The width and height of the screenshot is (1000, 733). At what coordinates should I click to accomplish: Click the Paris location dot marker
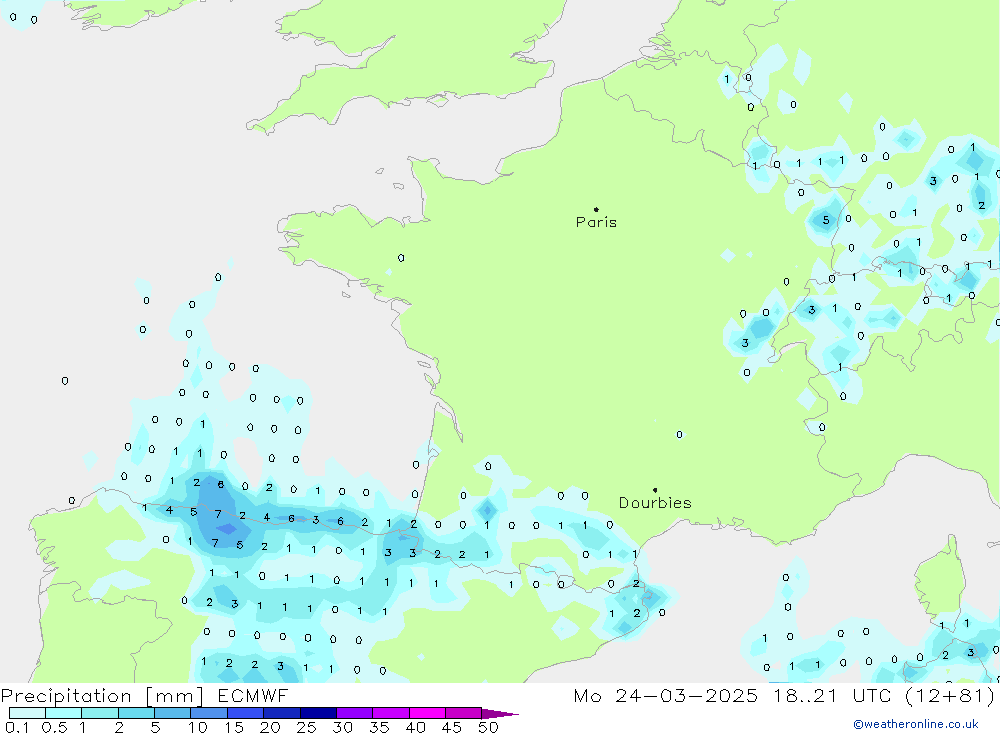pyautogui.click(x=596, y=209)
